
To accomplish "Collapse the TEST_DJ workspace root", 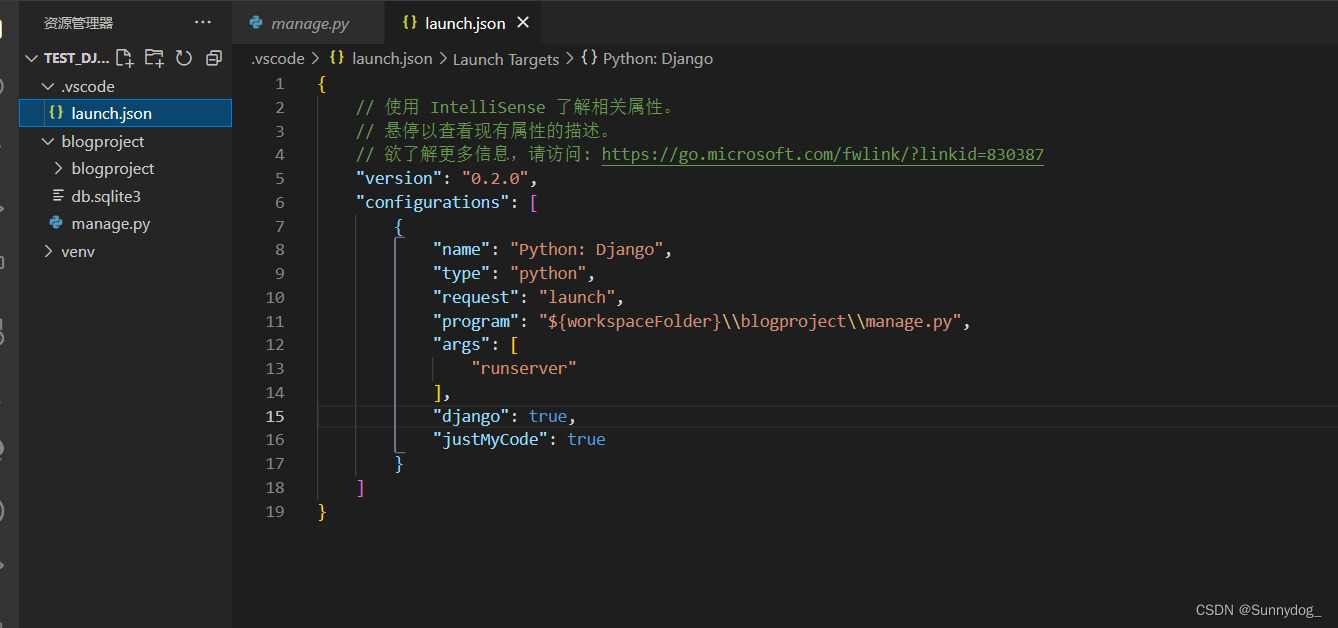I will [x=31, y=58].
